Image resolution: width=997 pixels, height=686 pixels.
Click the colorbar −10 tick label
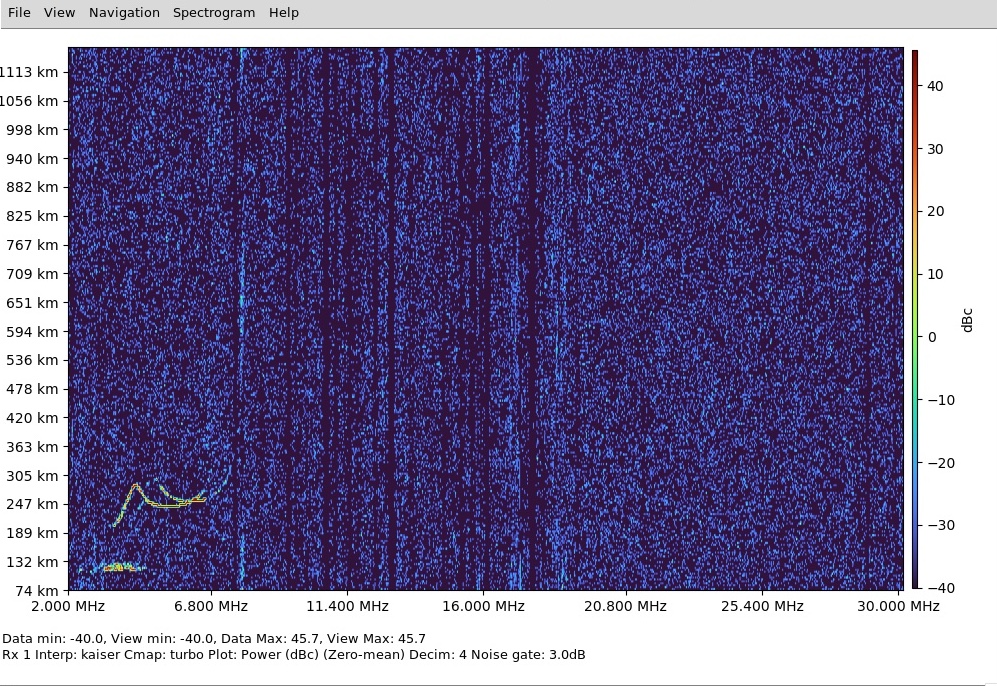[941, 401]
